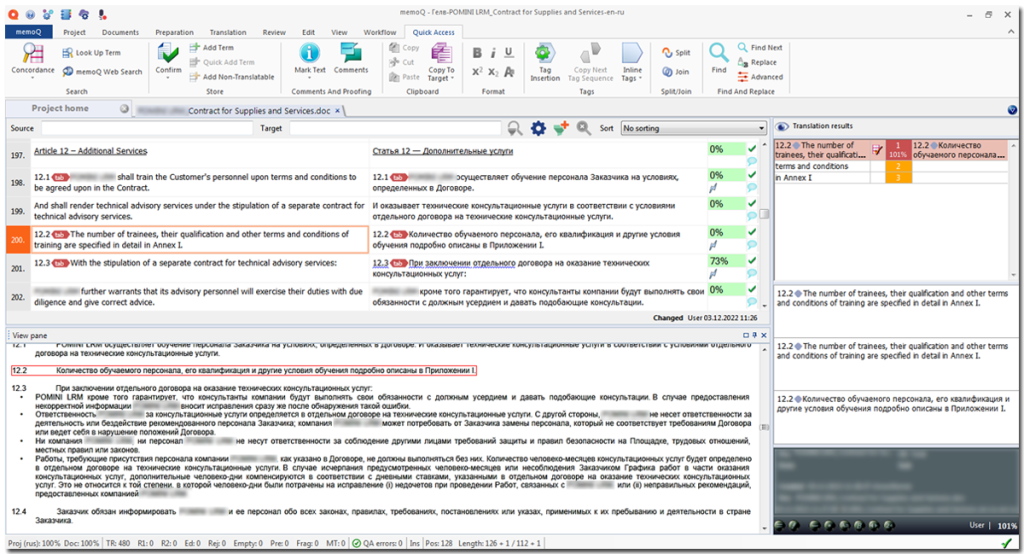Toggle confirmed checkmark on segment 198
The width and height of the screenshot is (1024, 554).
[752, 175]
